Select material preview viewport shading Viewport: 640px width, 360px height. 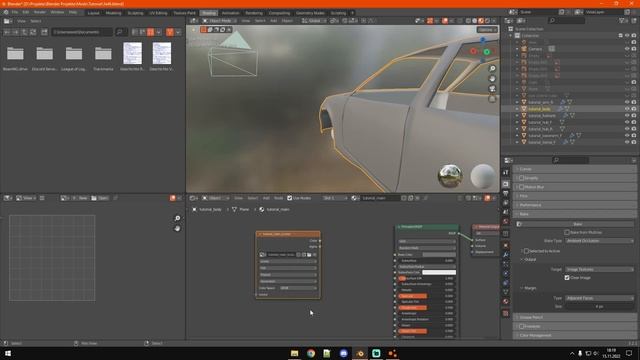pyautogui.click(x=481, y=20)
